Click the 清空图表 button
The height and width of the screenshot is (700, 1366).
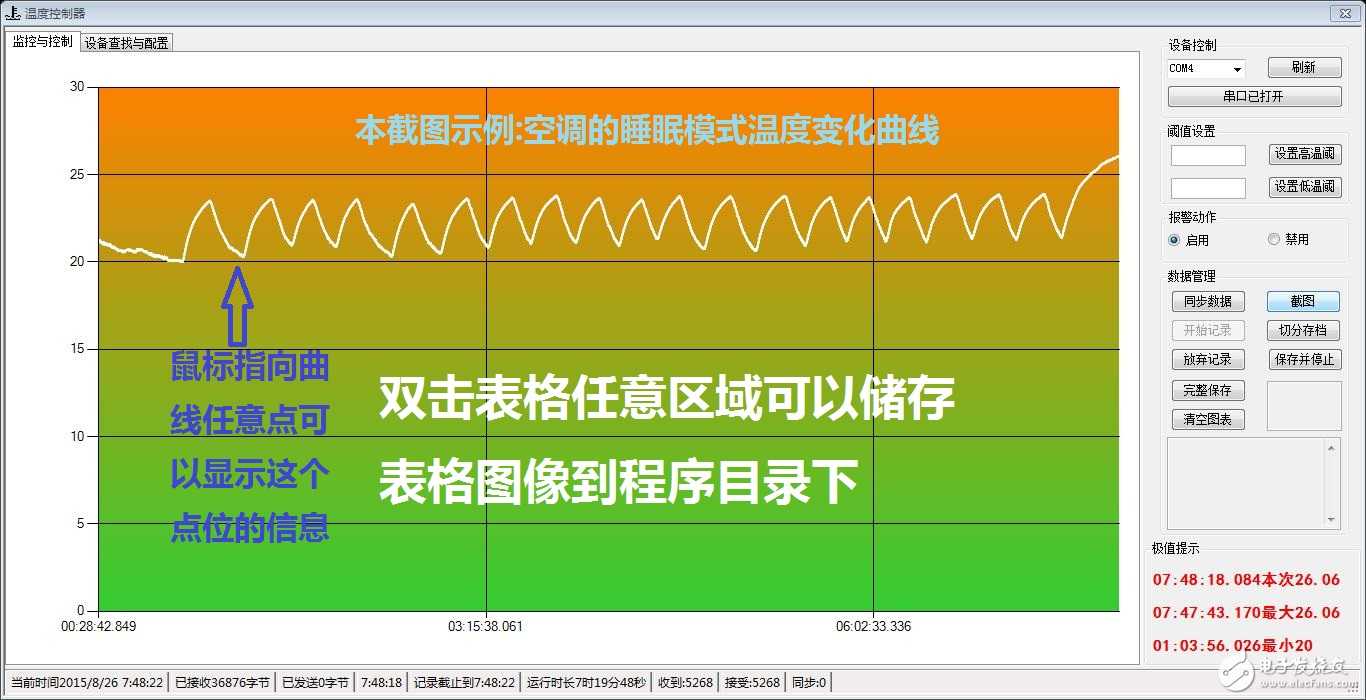coord(1208,420)
